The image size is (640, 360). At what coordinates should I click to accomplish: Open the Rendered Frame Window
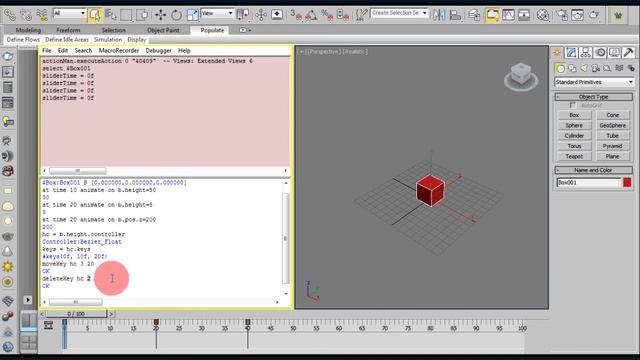coord(578,15)
